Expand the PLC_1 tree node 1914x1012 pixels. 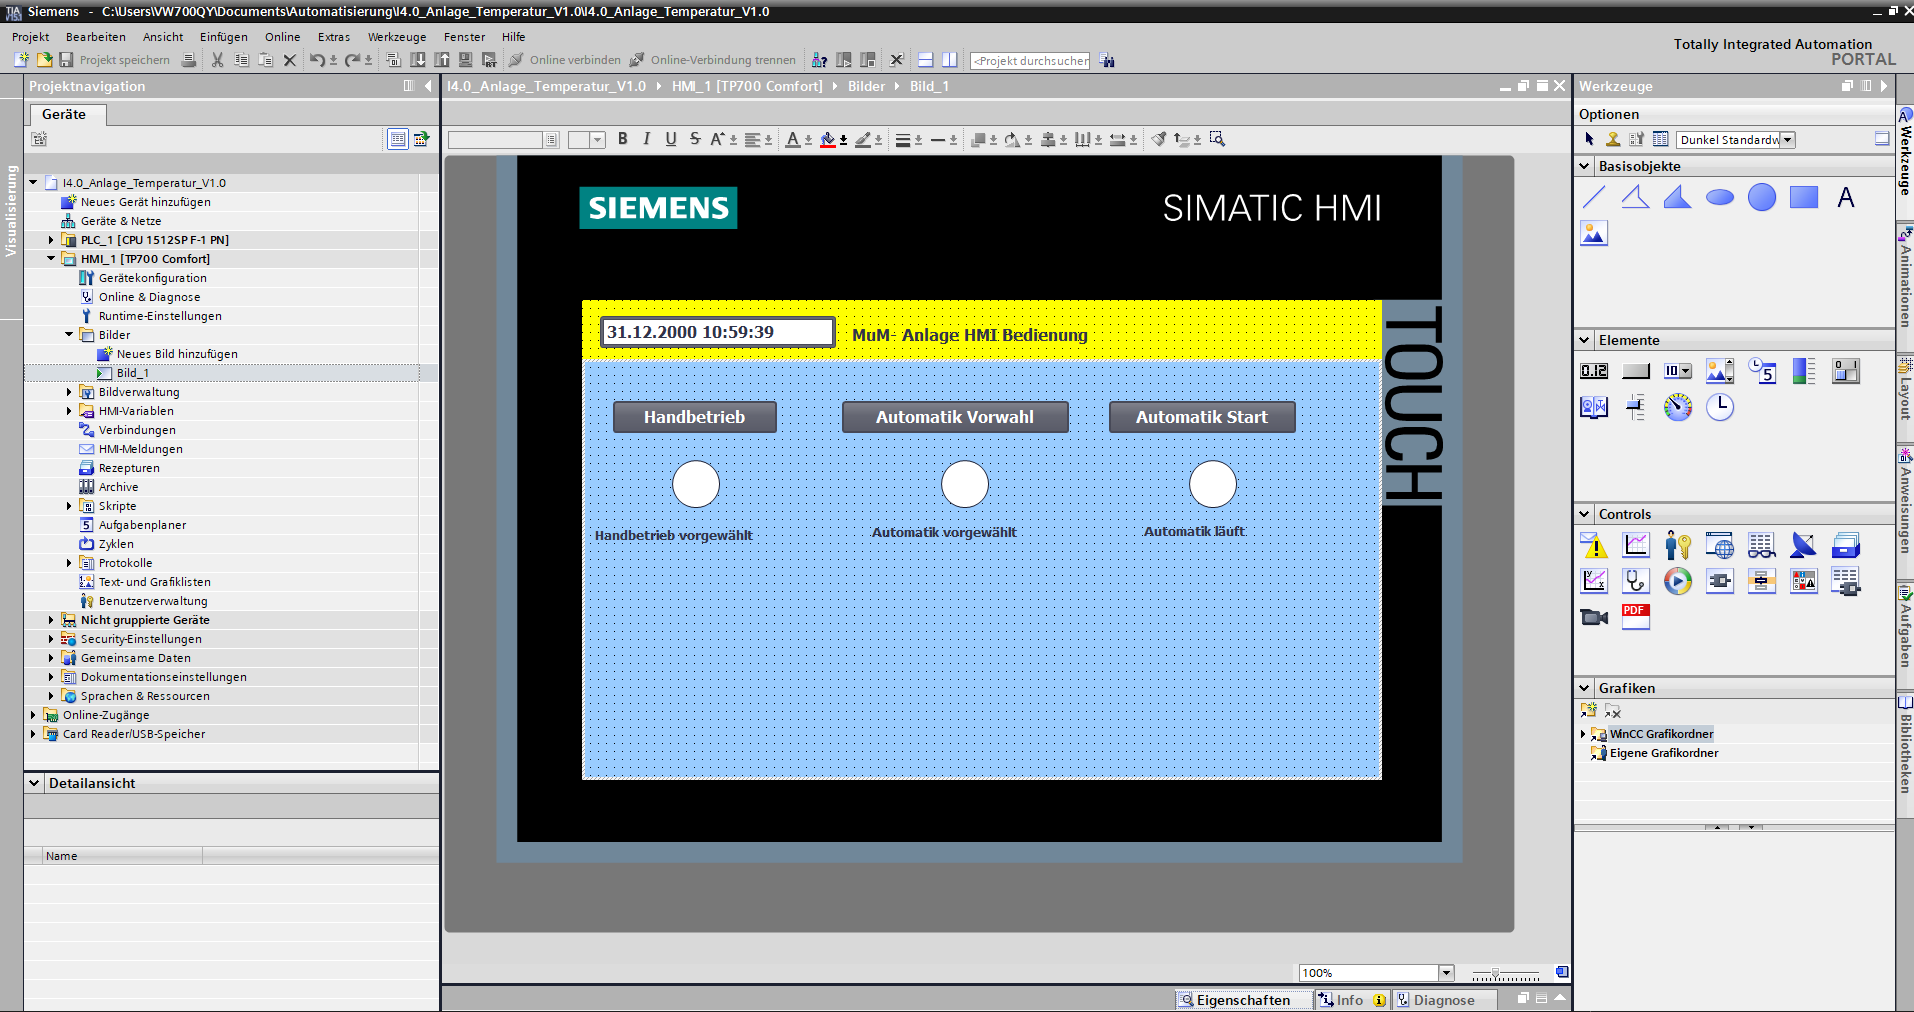(x=51, y=240)
